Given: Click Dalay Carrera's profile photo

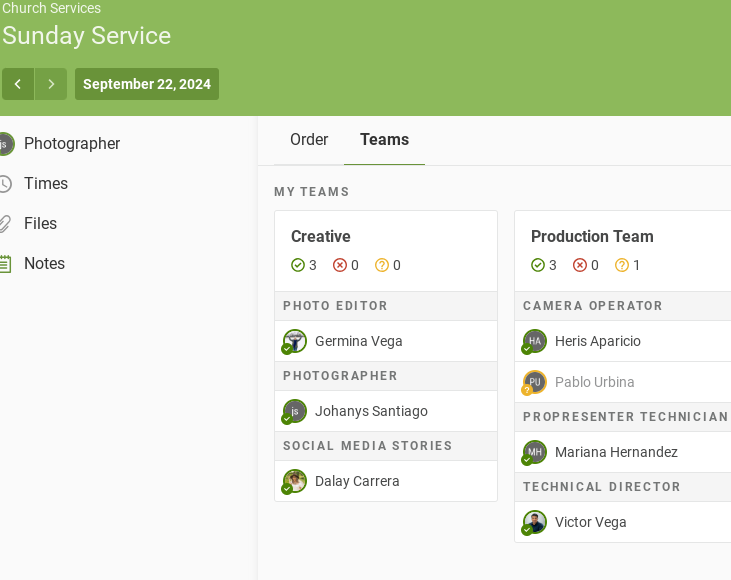Looking at the screenshot, I should (295, 481).
